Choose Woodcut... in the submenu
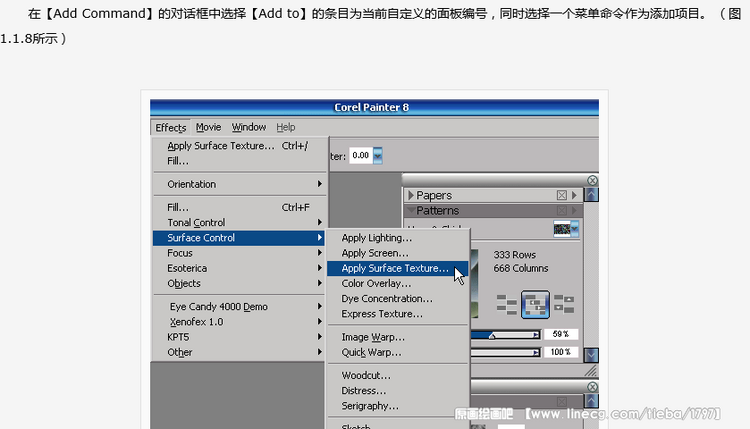The width and height of the screenshot is (750, 429). [398, 375]
